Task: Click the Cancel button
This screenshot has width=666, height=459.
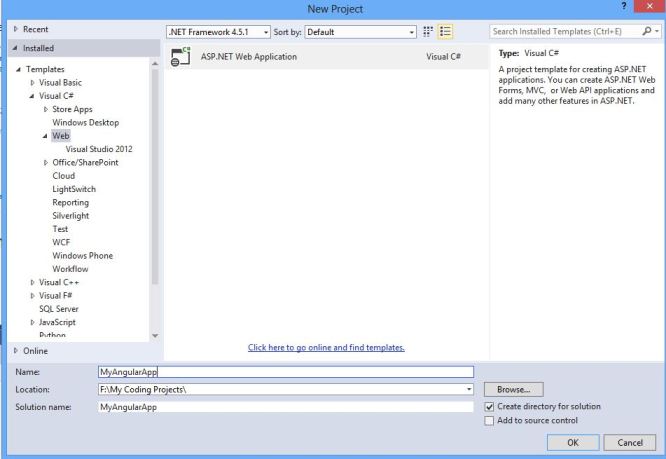Action: (630, 442)
